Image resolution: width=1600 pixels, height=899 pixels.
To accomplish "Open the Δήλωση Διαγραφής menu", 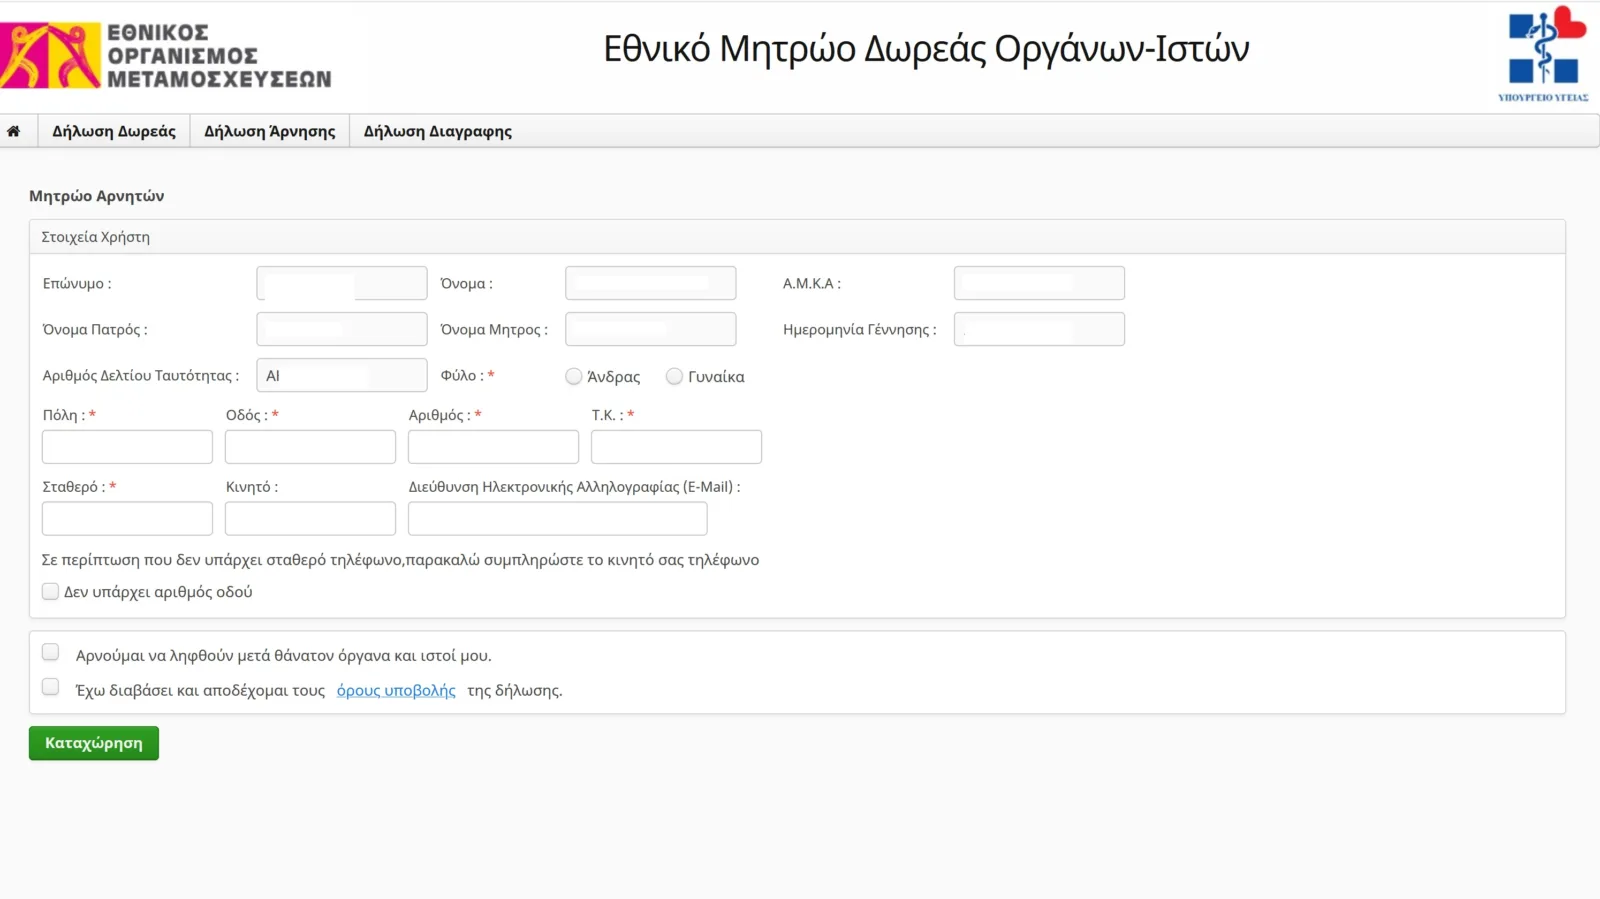I will [x=438, y=131].
